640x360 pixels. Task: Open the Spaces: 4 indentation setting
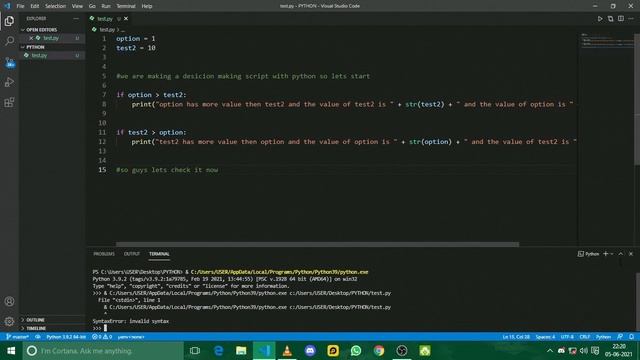coord(545,337)
